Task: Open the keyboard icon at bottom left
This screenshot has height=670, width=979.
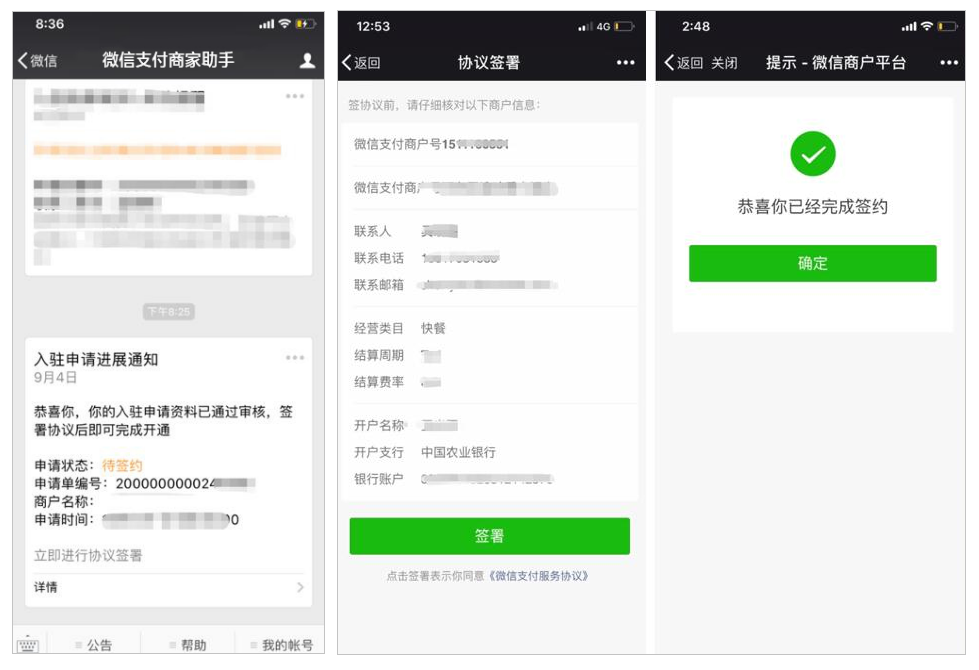Action: point(28,644)
